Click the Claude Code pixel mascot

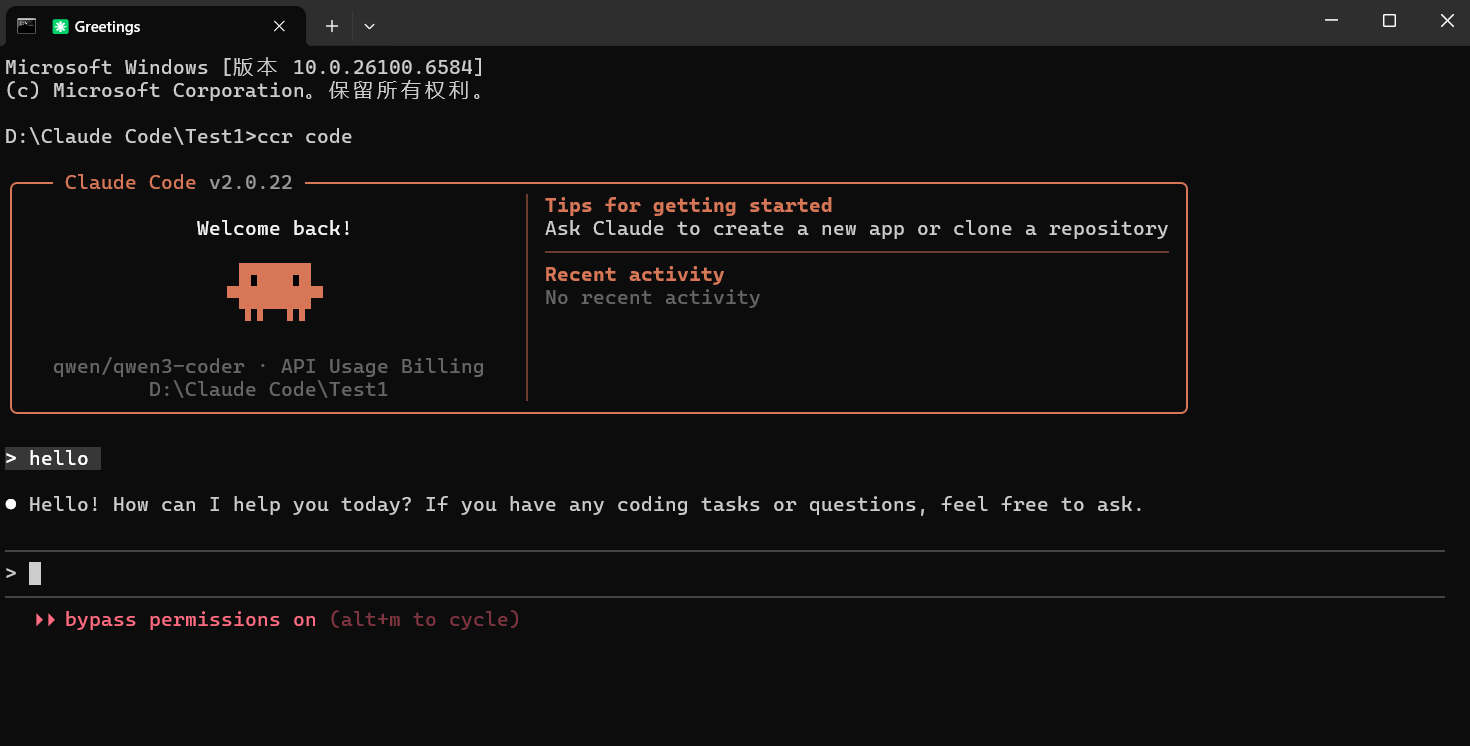click(275, 291)
